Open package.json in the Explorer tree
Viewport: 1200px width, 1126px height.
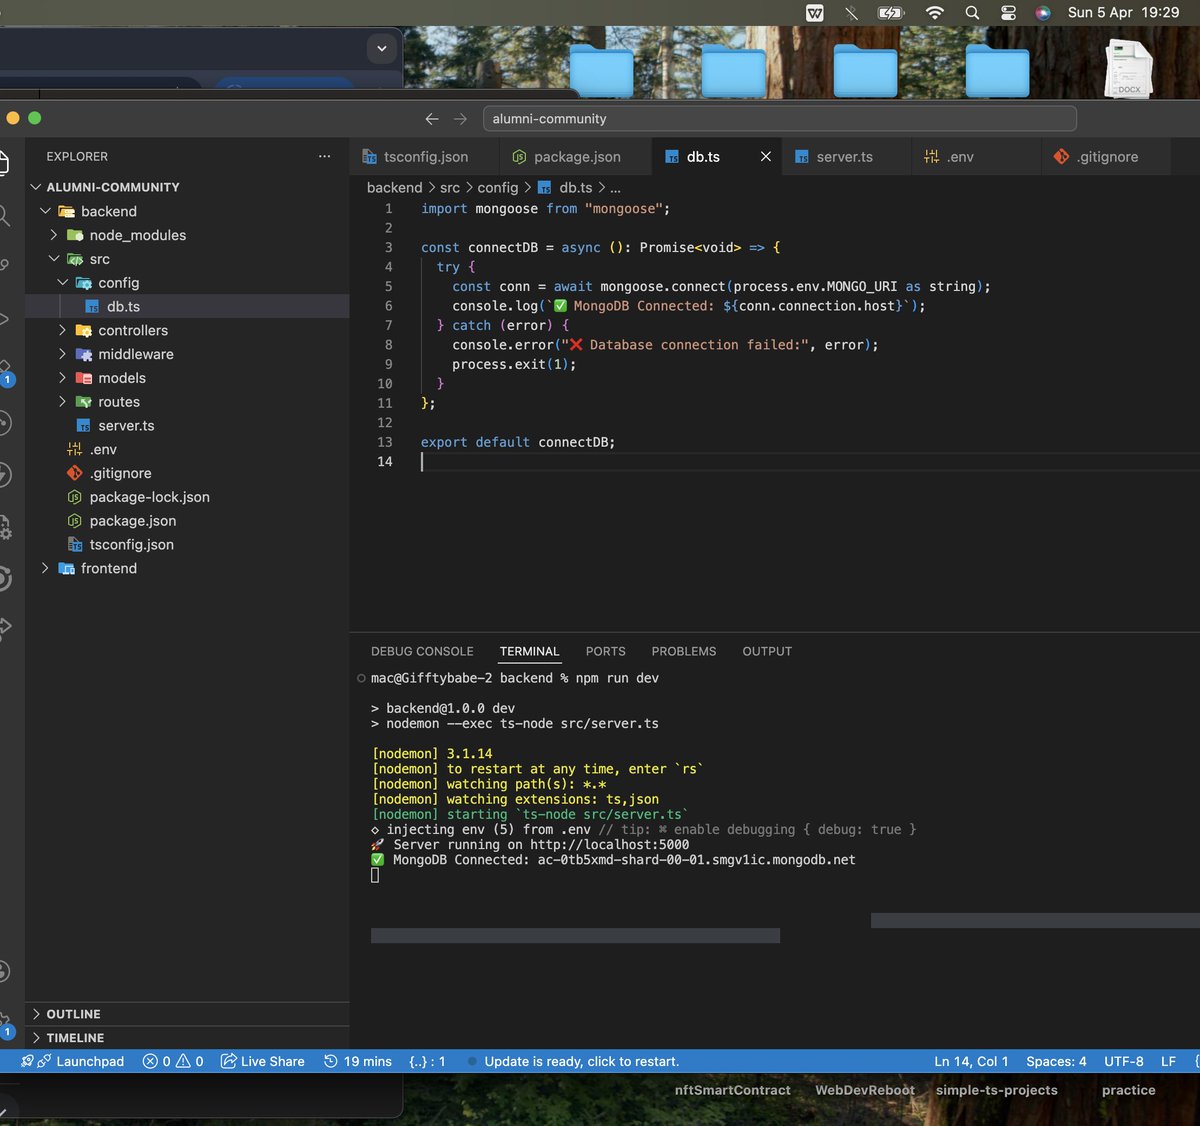pyautogui.click(x=187, y=521)
